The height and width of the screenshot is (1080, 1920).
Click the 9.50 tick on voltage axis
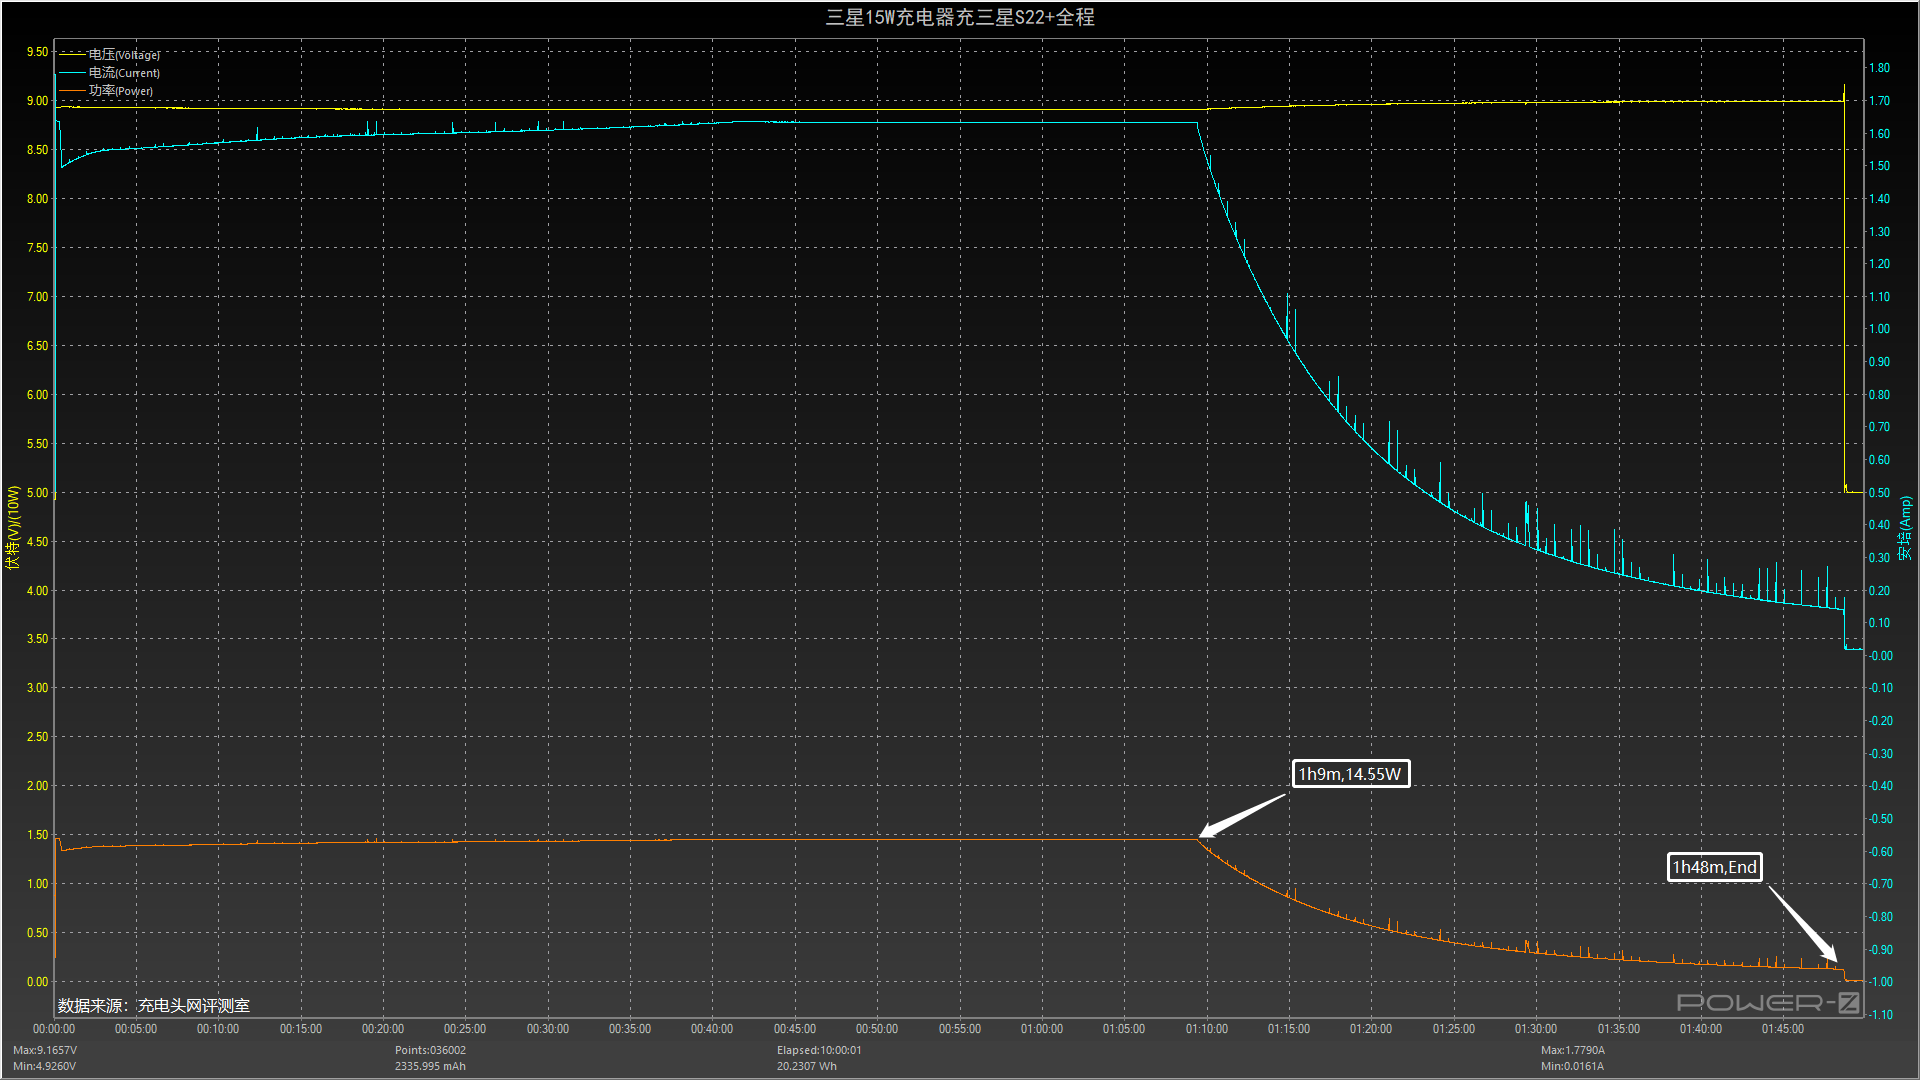[x=37, y=52]
